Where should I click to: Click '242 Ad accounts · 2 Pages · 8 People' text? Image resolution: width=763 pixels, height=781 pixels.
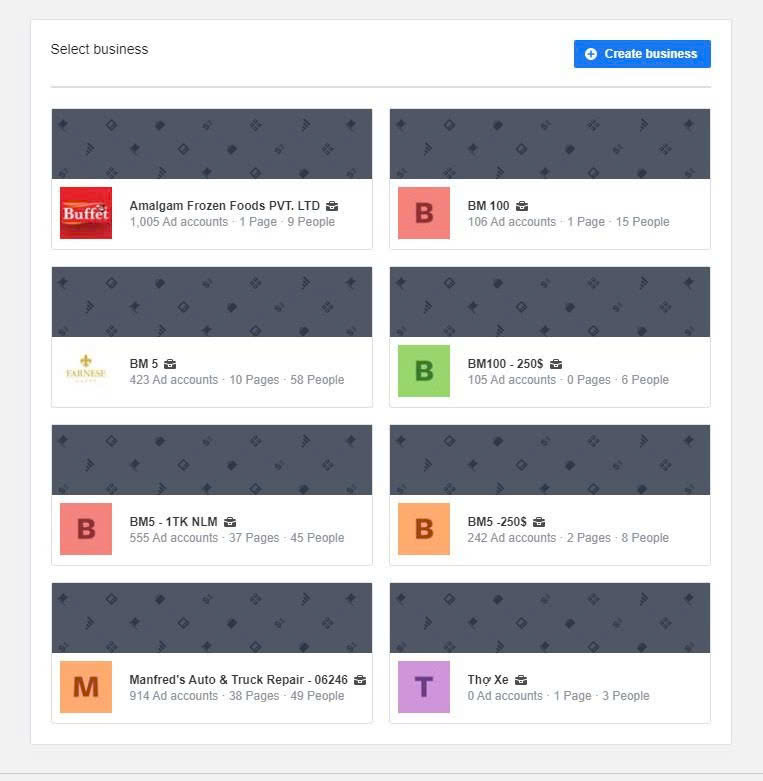(568, 537)
